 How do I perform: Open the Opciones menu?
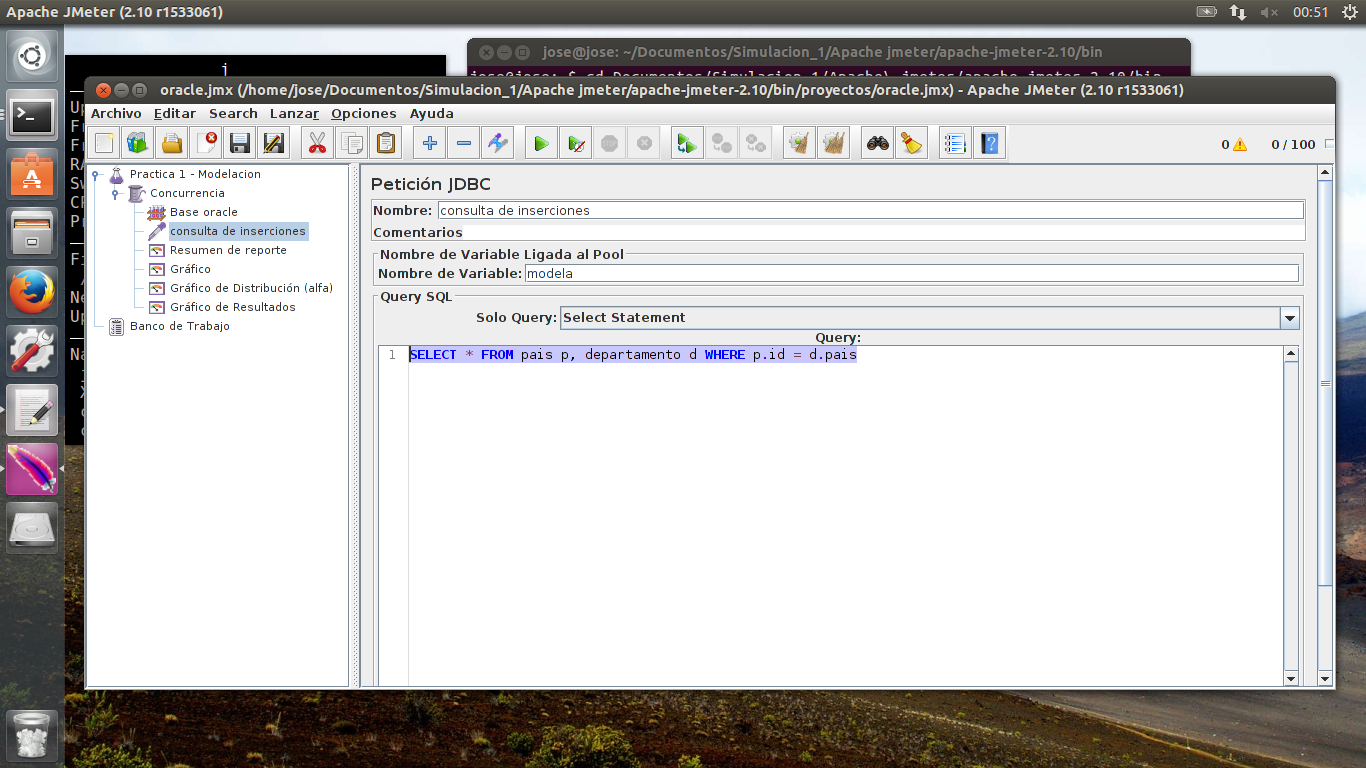tap(364, 114)
